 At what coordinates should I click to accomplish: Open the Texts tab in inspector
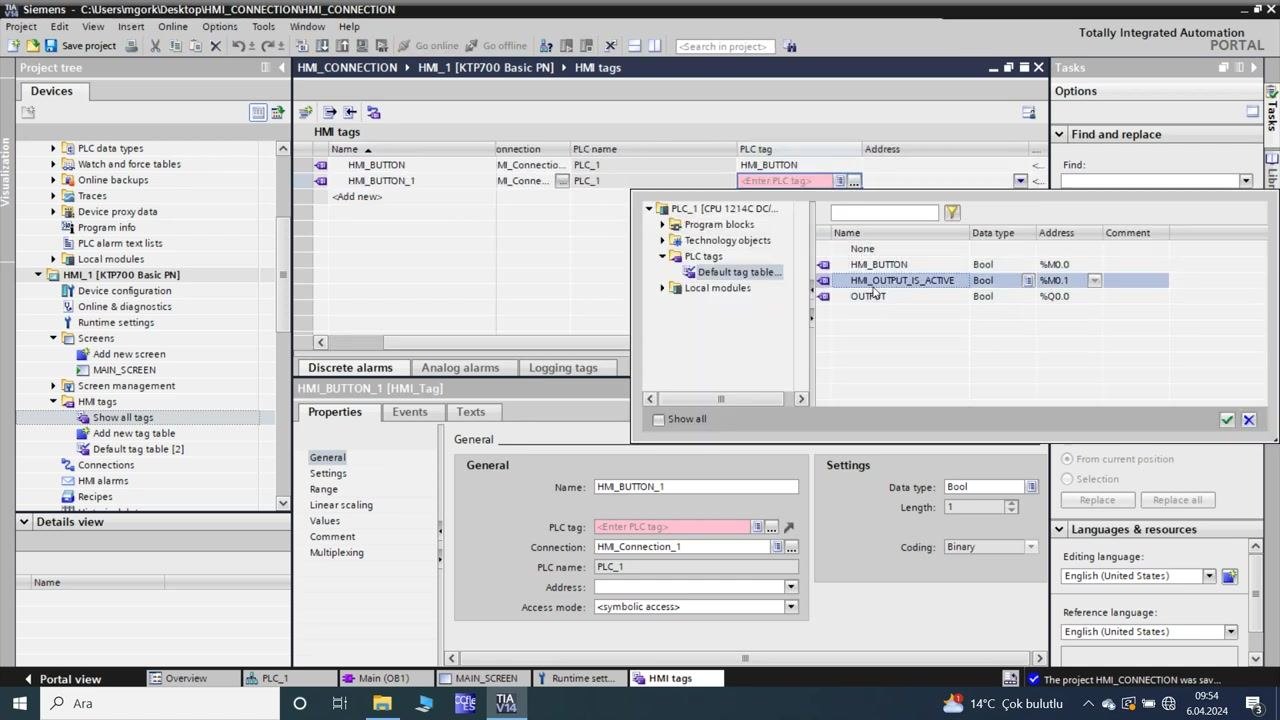pyautogui.click(x=470, y=412)
